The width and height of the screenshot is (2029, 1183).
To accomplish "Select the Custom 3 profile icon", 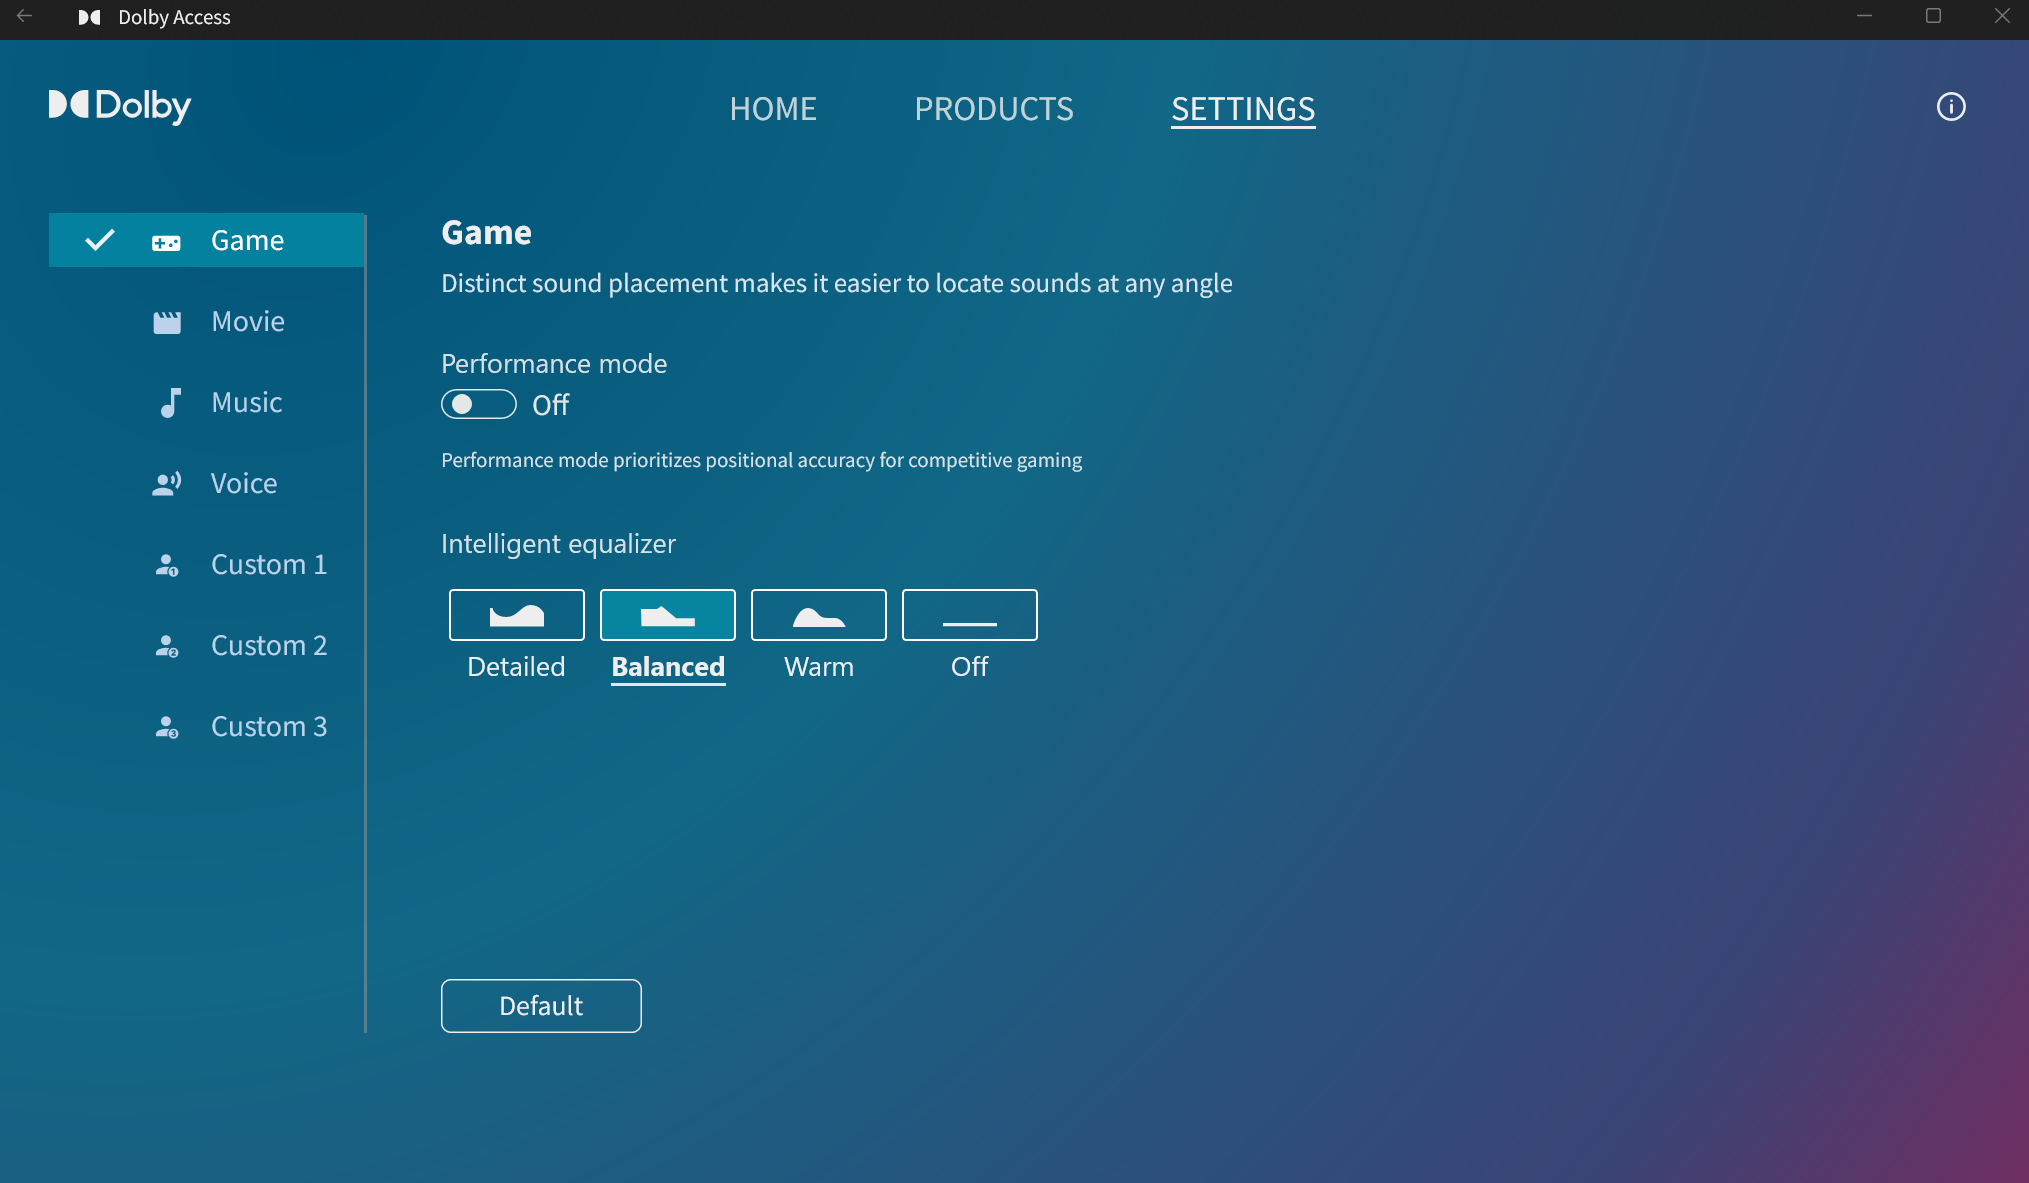I will [x=168, y=725].
